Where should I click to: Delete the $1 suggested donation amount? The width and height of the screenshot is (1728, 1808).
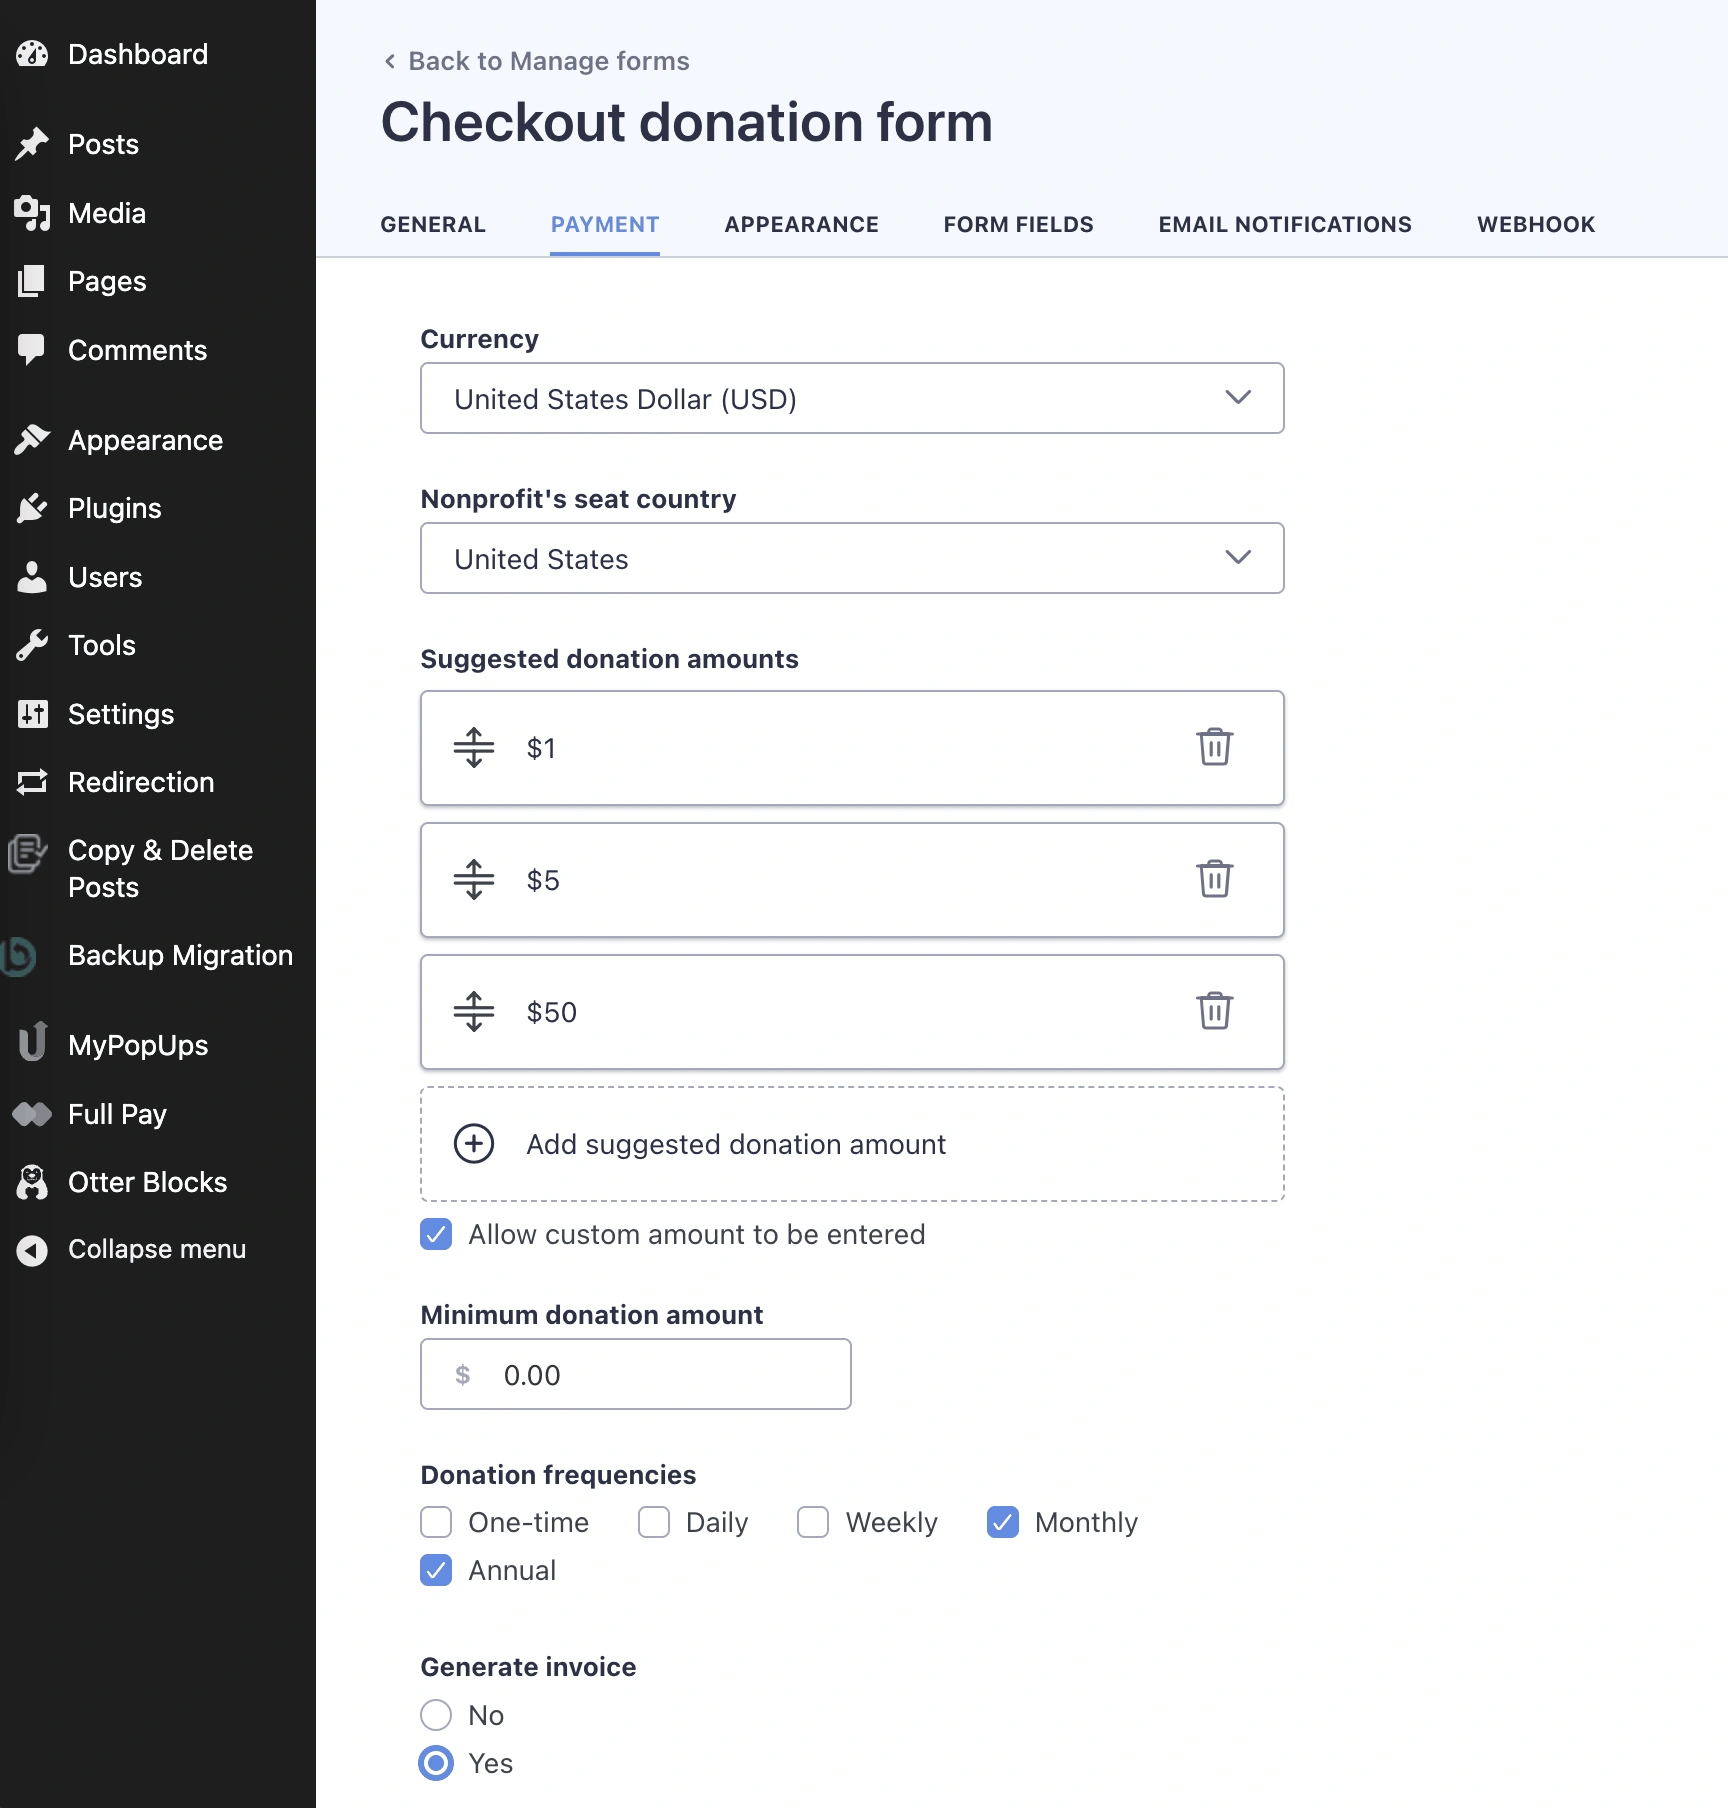tap(1214, 747)
